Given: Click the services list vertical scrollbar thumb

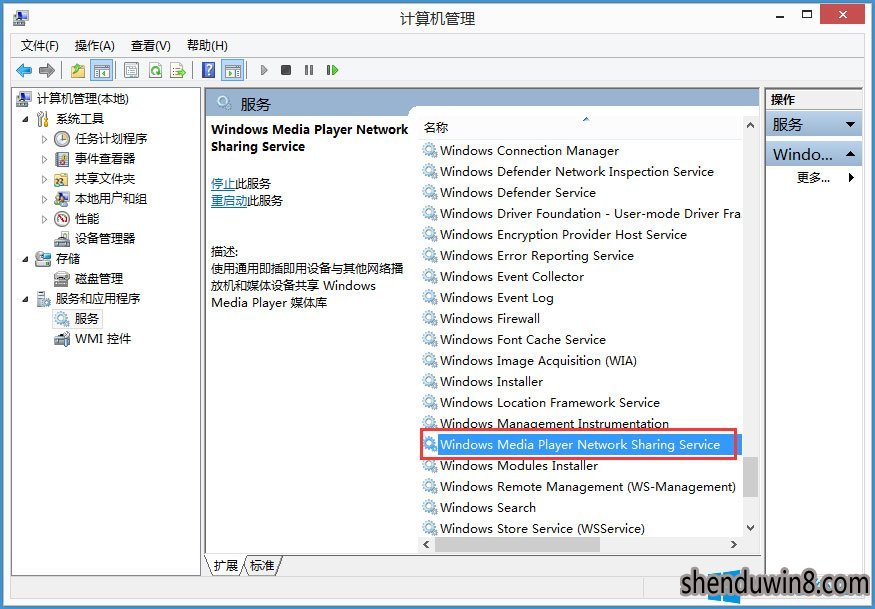Looking at the screenshot, I should pos(751,477).
